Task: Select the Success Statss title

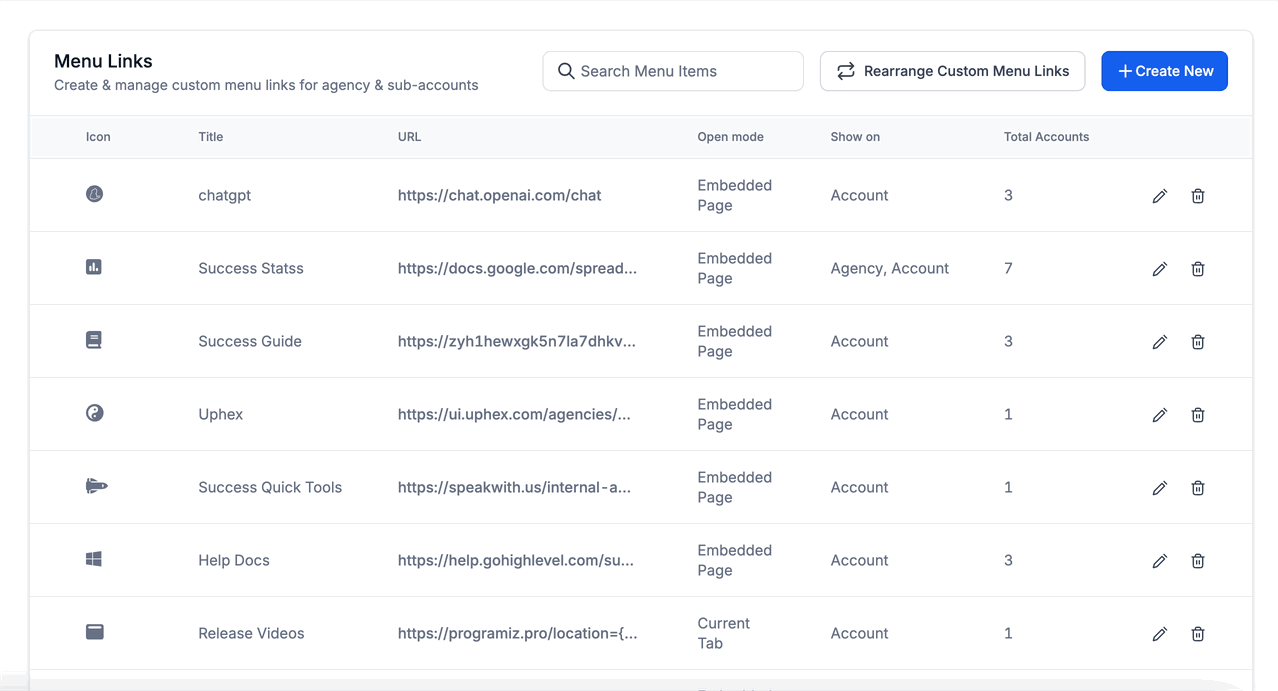Action: pyautogui.click(x=250, y=269)
